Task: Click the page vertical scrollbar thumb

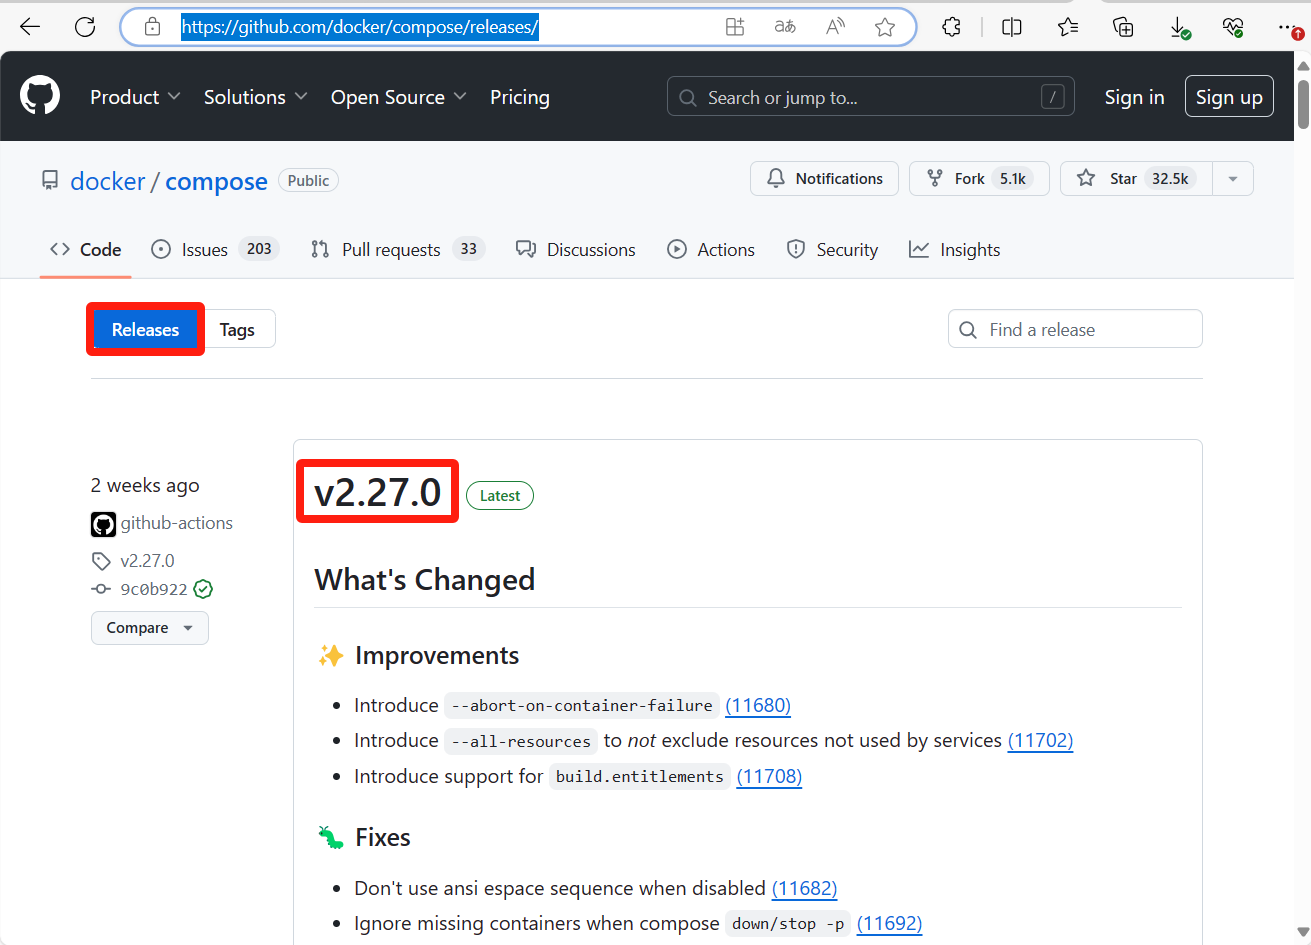Action: click(1303, 104)
